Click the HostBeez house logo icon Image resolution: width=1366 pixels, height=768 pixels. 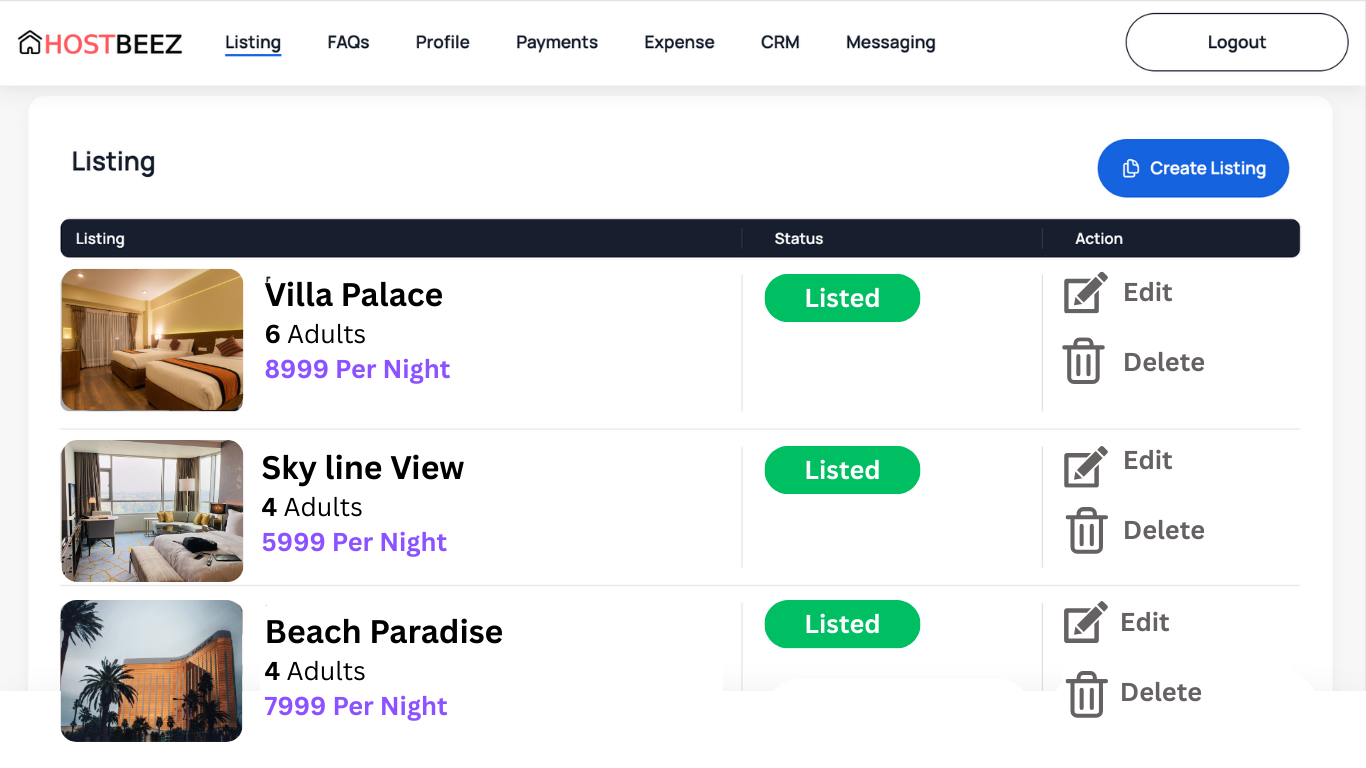[30, 43]
